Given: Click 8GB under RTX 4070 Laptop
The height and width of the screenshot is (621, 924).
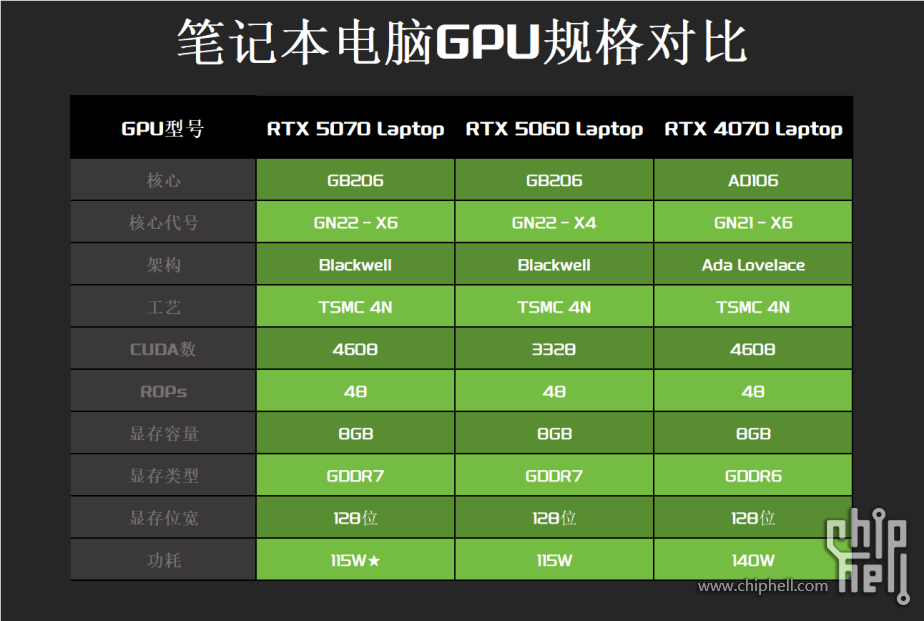Looking at the screenshot, I should click(x=753, y=434).
